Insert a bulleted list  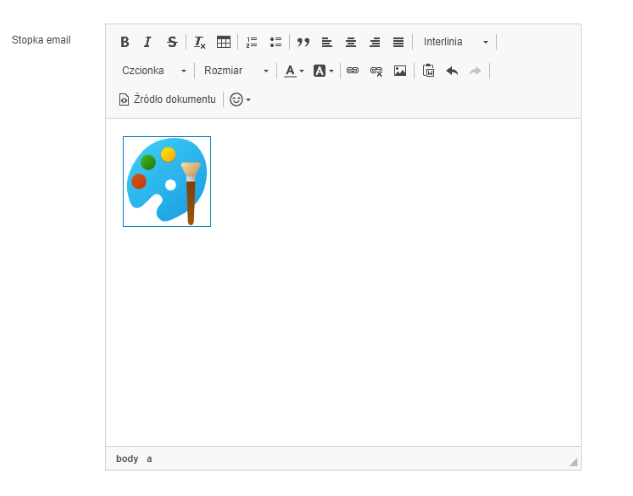tap(276, 42)
